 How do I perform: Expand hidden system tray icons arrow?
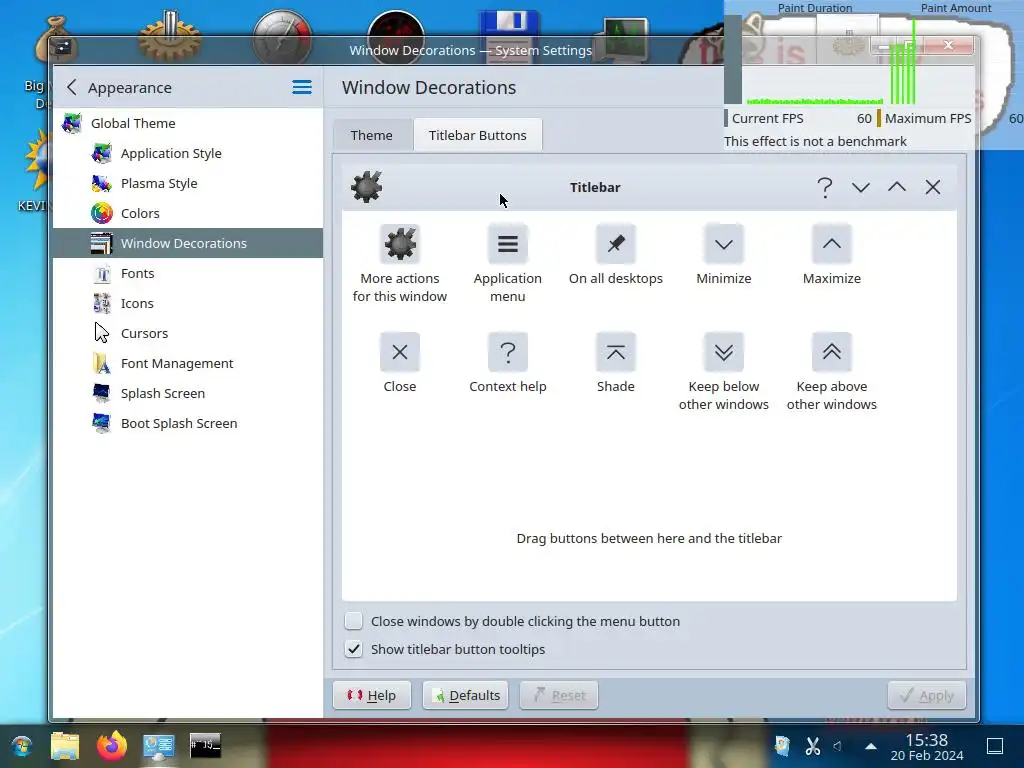click(x=871, y=746)
